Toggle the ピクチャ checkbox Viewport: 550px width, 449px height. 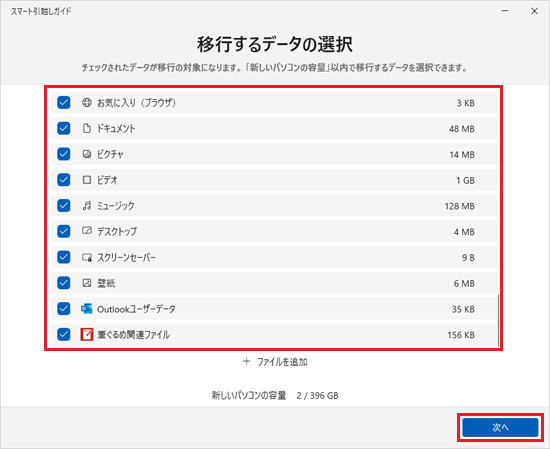click(x=63, y=154)
